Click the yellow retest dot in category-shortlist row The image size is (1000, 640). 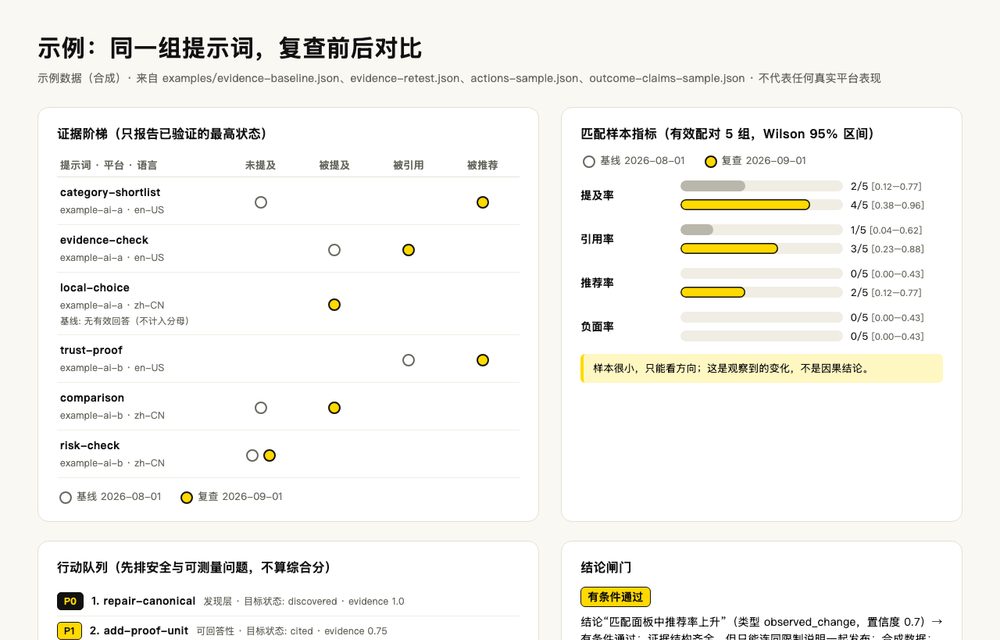click(x=483, y=202)
